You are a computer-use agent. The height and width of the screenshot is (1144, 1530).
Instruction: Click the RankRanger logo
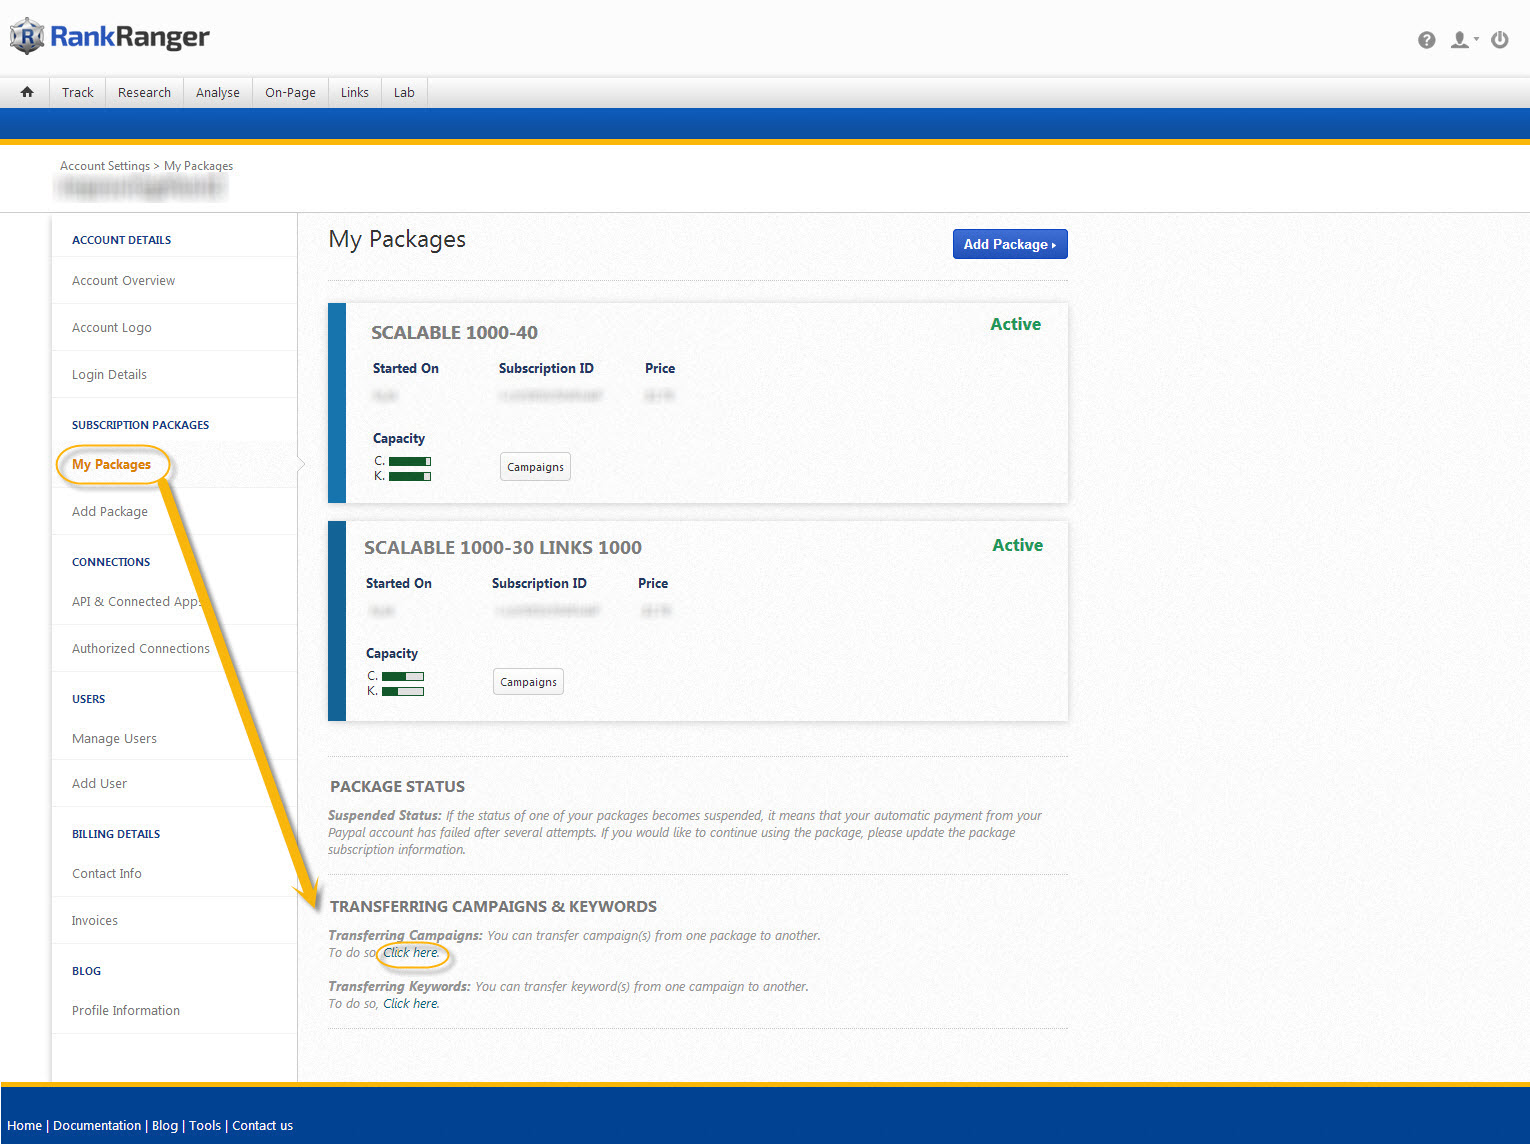tap(110, 37)
